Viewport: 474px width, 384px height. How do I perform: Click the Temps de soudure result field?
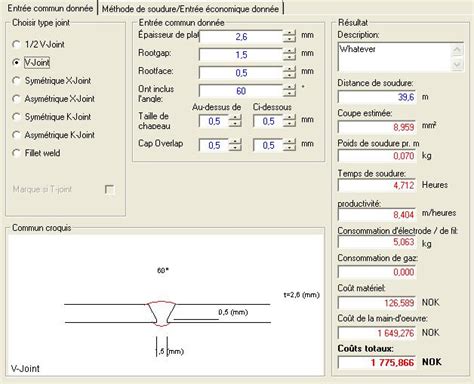click(377, 185)
